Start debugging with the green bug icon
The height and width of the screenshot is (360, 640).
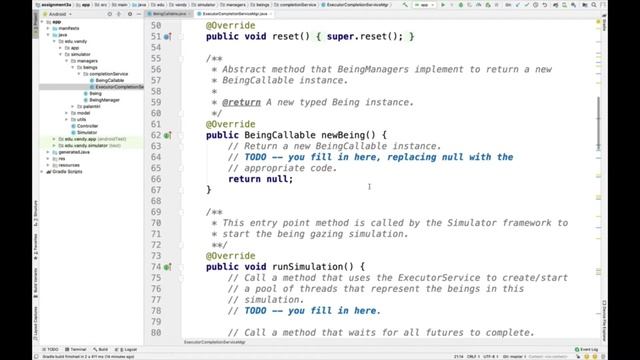click(x=461, y=5)
